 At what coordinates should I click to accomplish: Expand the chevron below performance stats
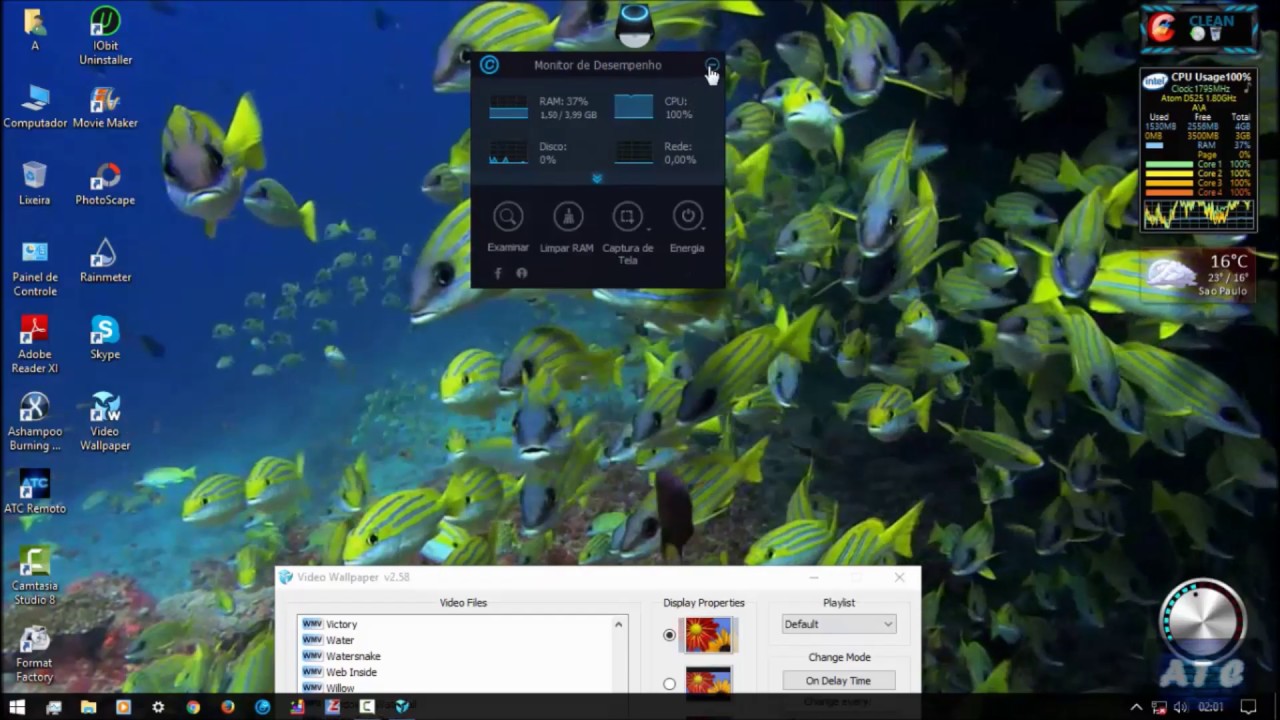pyautogui.click(x=597, y=178)
